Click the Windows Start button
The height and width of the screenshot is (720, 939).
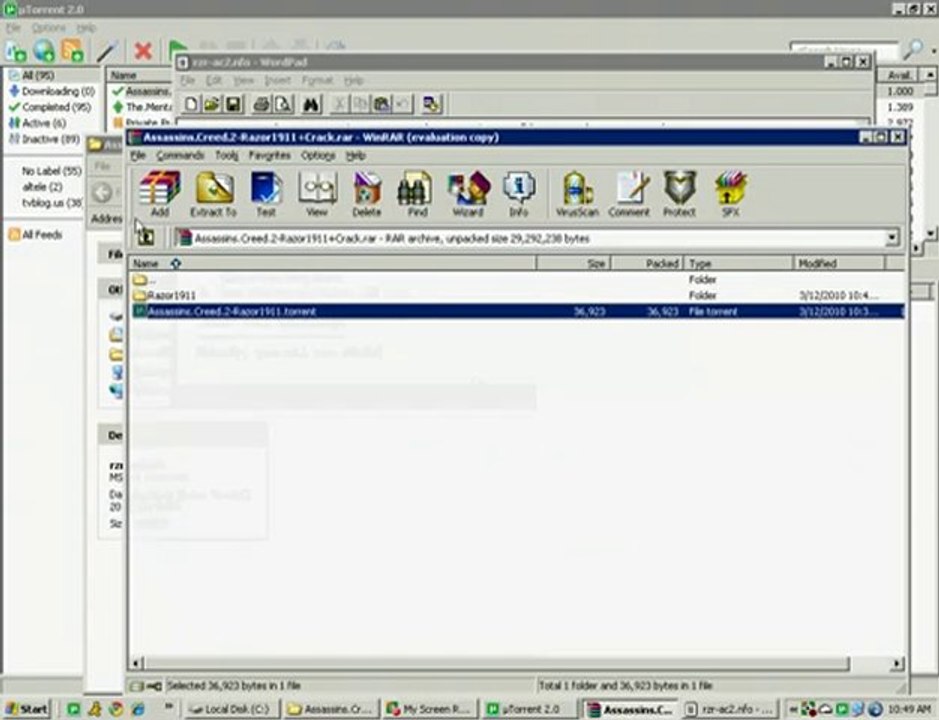coord(27,709)
